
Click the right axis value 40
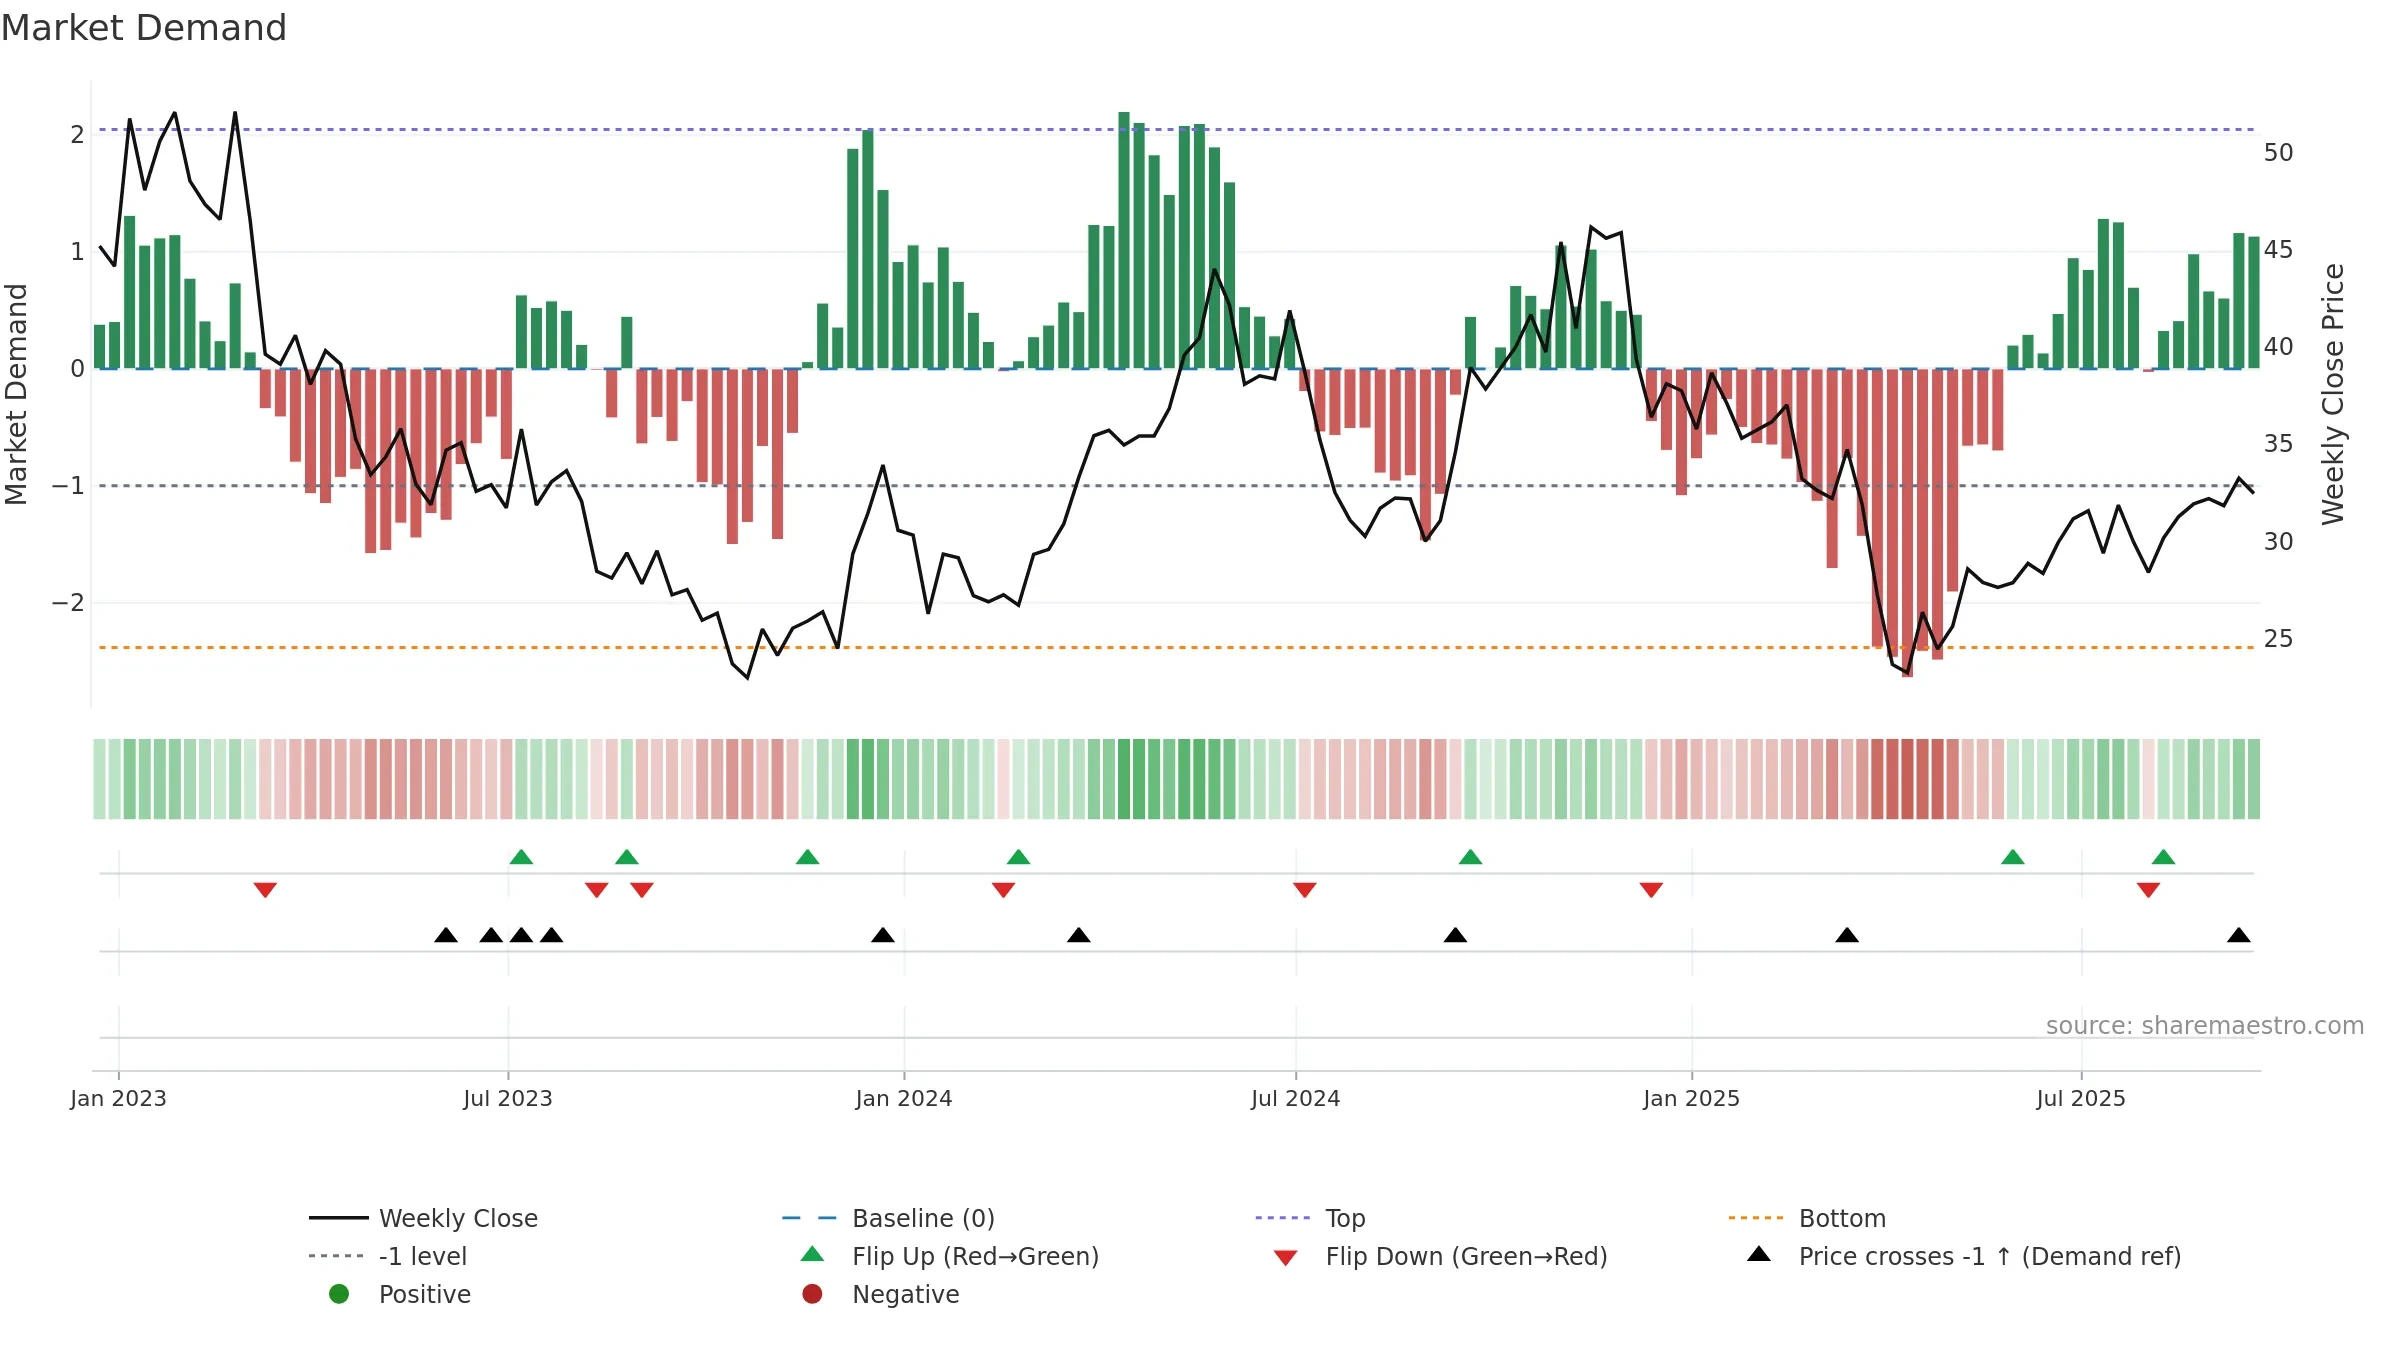tap(2279, 347)
